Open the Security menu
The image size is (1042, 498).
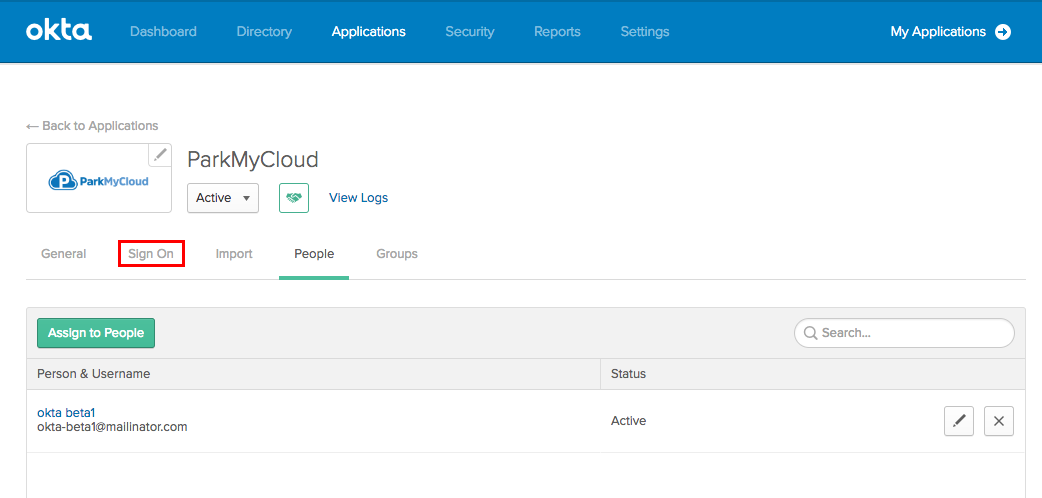click(x=470, y=32)
